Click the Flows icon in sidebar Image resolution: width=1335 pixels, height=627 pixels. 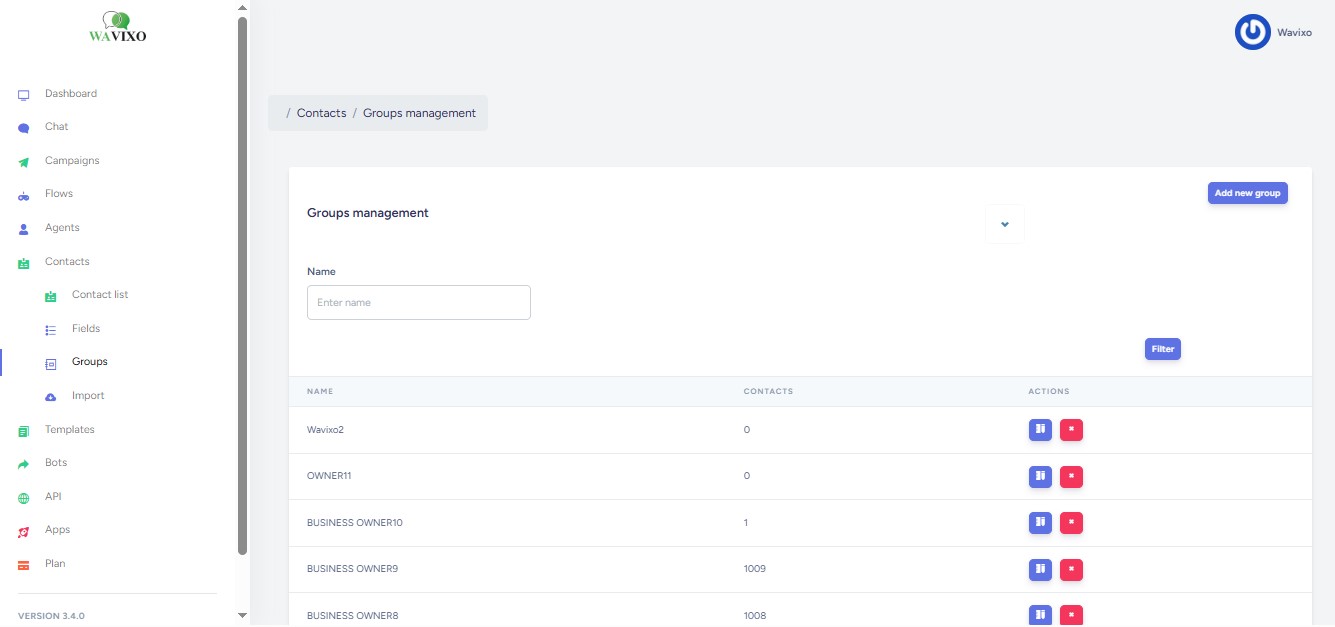[24, 195]
